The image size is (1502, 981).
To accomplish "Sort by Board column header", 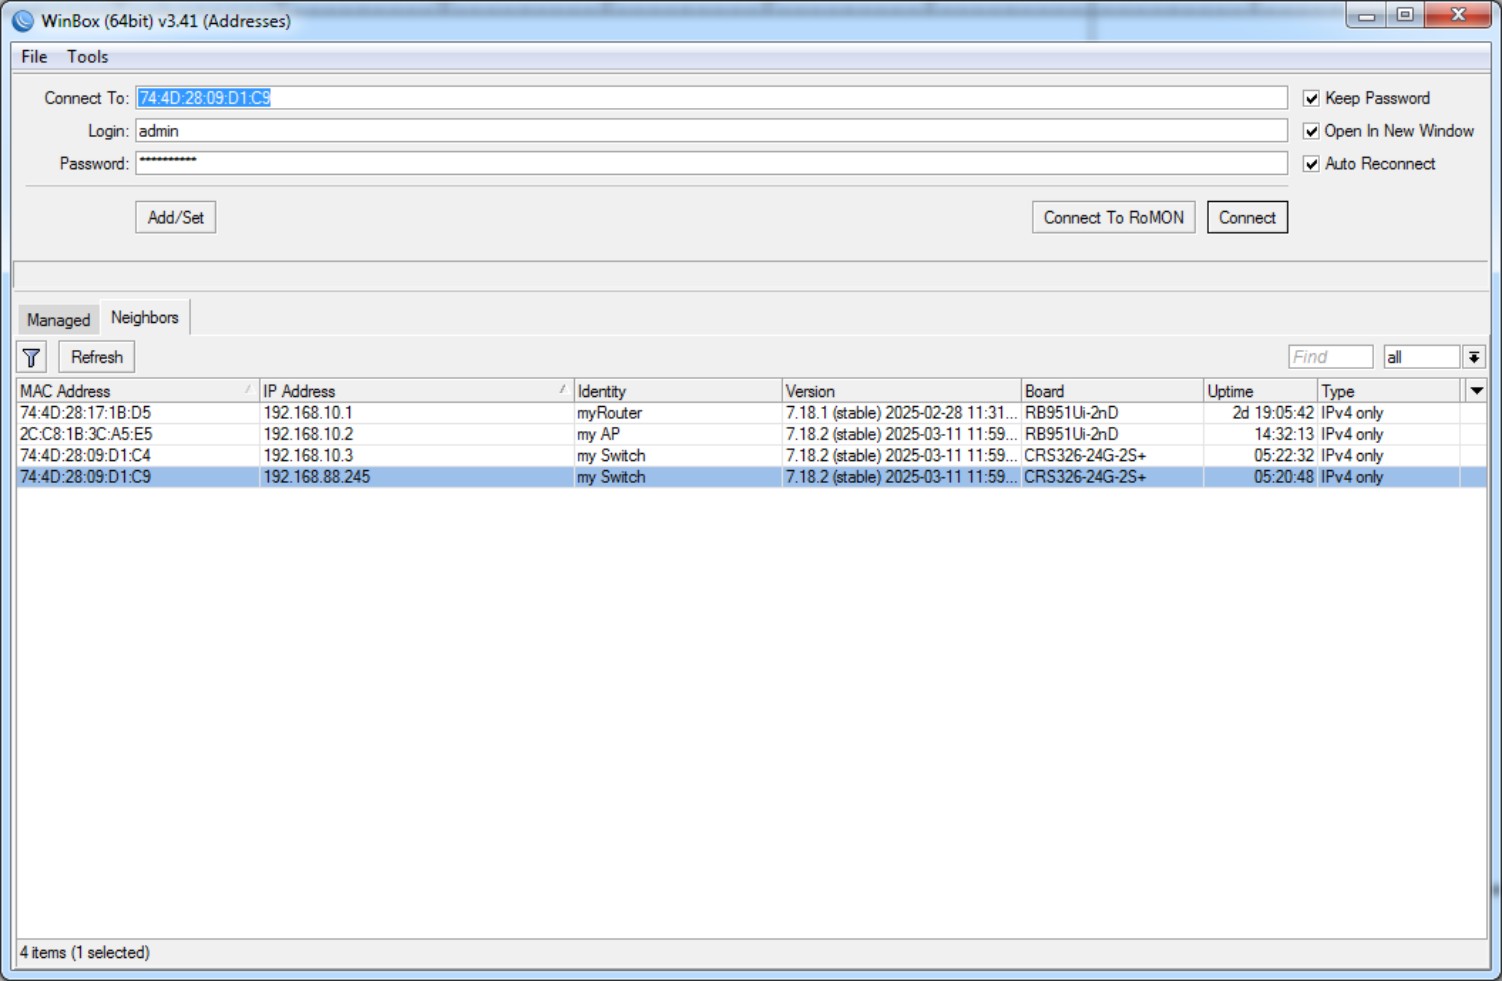I will 1112,391.
